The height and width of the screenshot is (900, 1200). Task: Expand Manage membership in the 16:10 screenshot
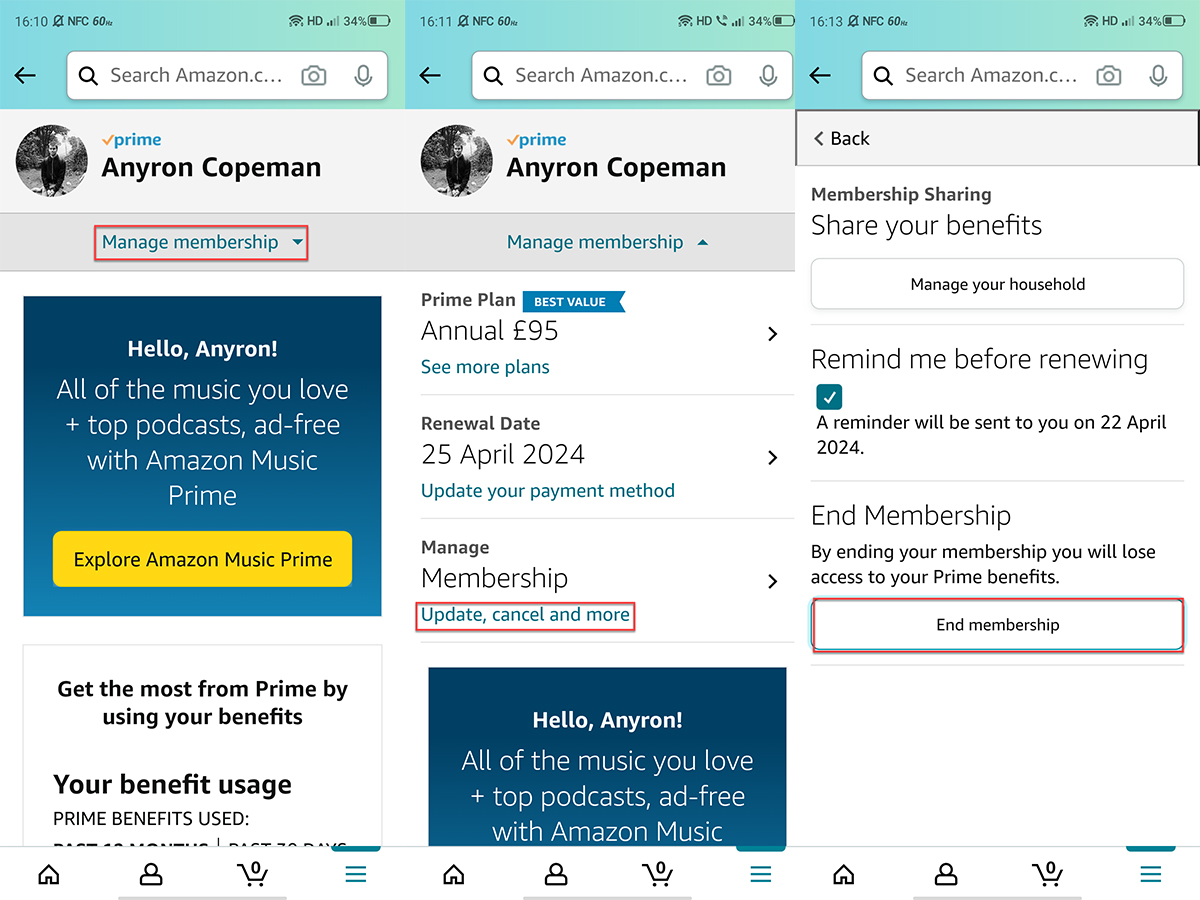[201, 242]
